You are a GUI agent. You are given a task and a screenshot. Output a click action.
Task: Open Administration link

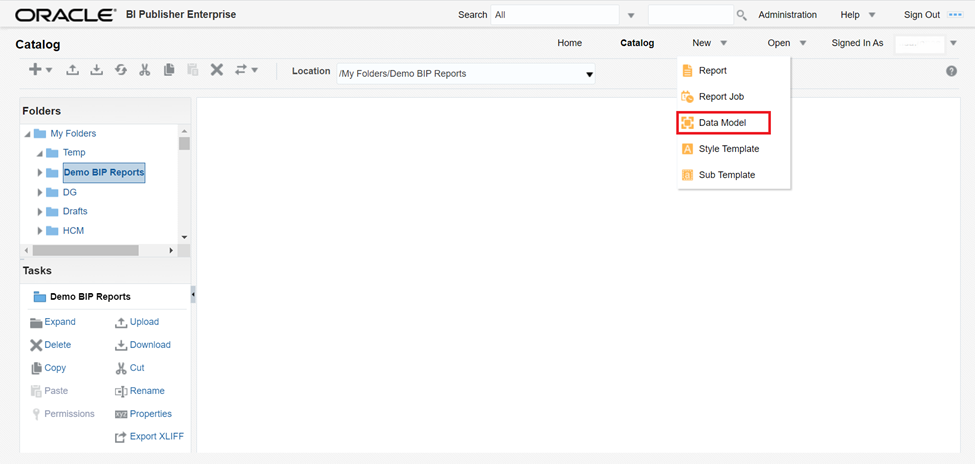click(787, 15)
